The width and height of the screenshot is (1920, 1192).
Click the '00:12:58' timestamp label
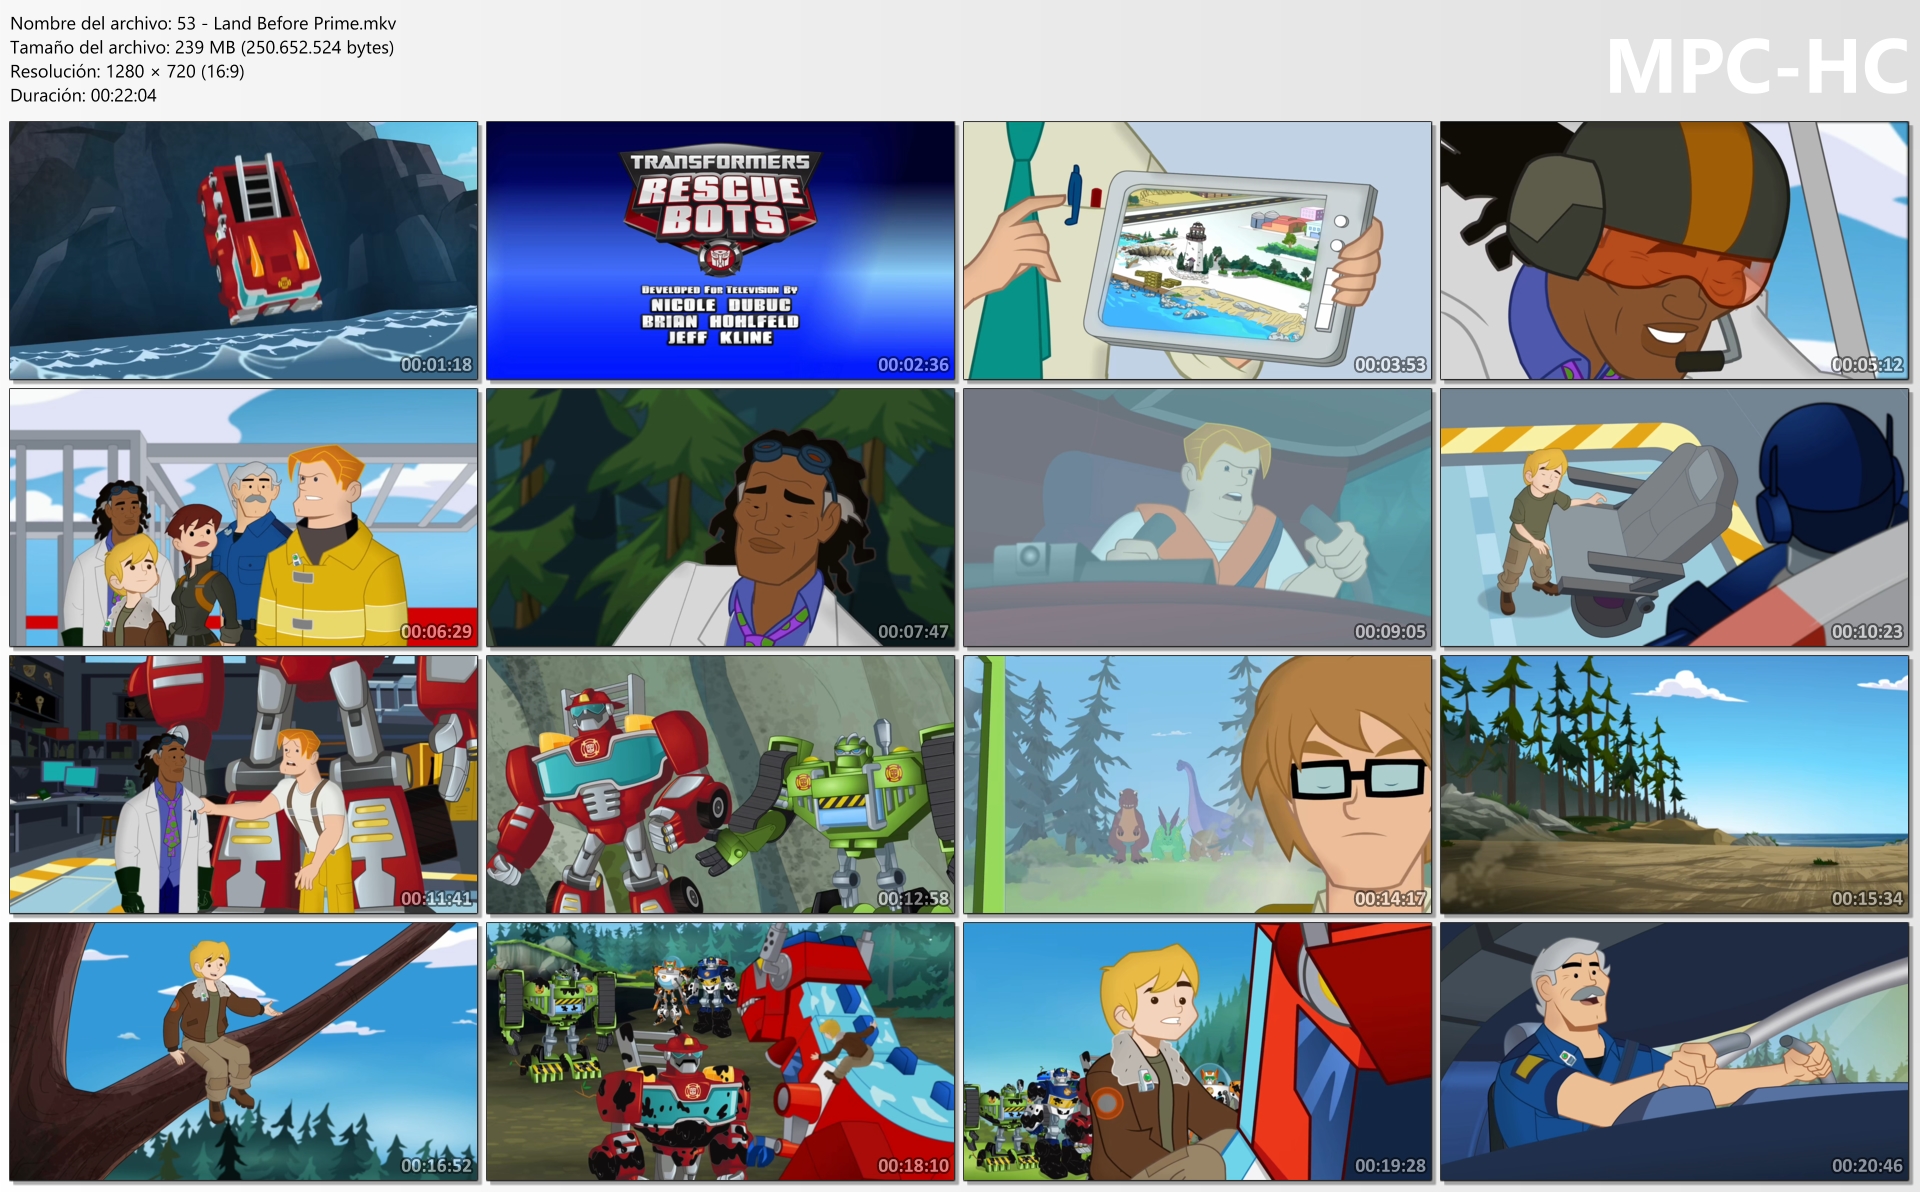click(x=913, y=899)
